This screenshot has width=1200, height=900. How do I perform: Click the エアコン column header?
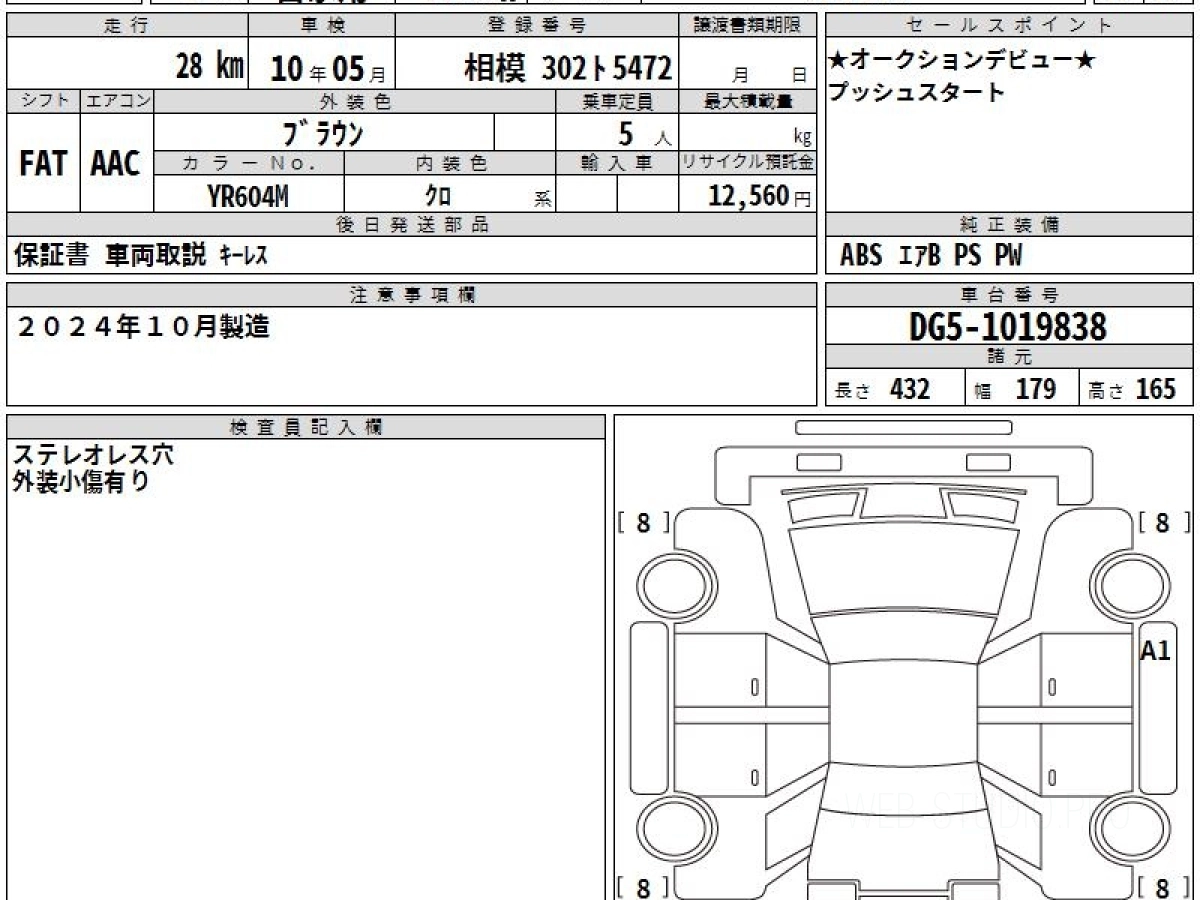coord(117,101)
